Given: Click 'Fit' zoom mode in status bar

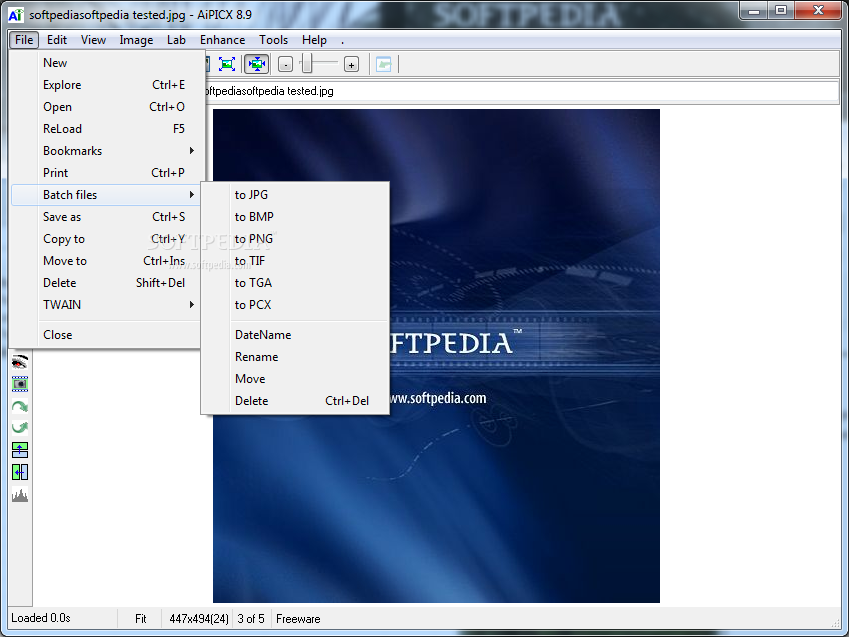Looking at the screenshot, I should coord(141,619).
